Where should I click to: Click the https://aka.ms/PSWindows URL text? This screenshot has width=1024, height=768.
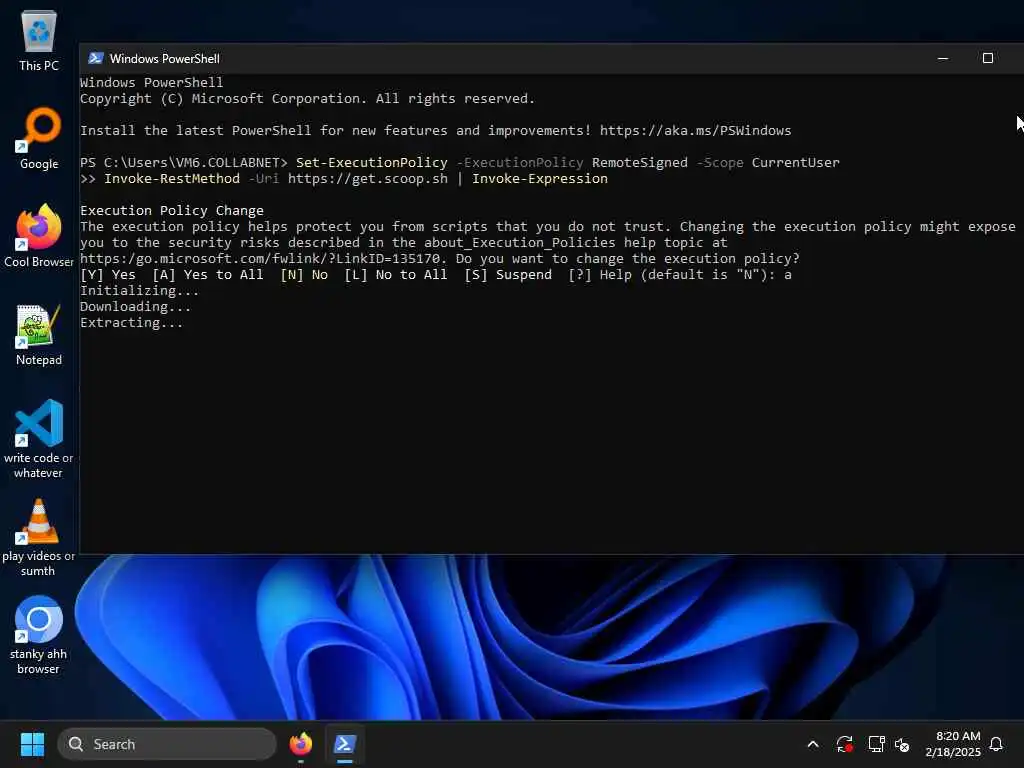(696, 131)
